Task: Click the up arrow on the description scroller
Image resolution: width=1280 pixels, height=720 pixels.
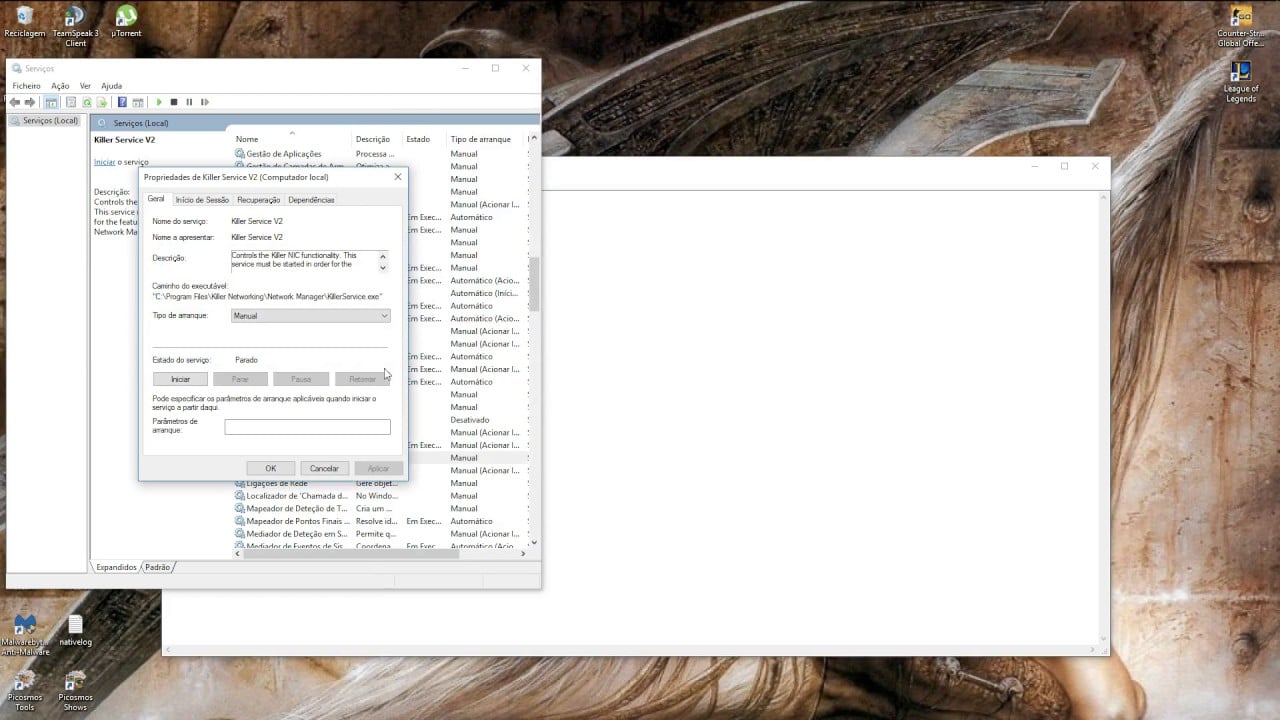Action: [382, 256]
